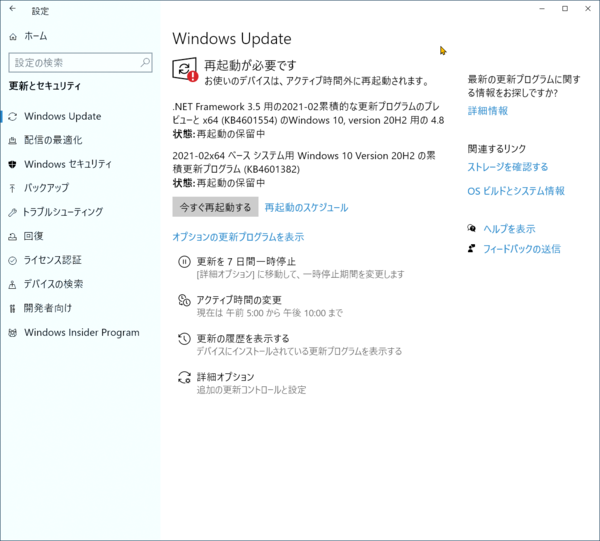This screenshot has height=541, width=600.
Task: Open OS ビルドとシステム情報 link
Action: click(516, 191)
